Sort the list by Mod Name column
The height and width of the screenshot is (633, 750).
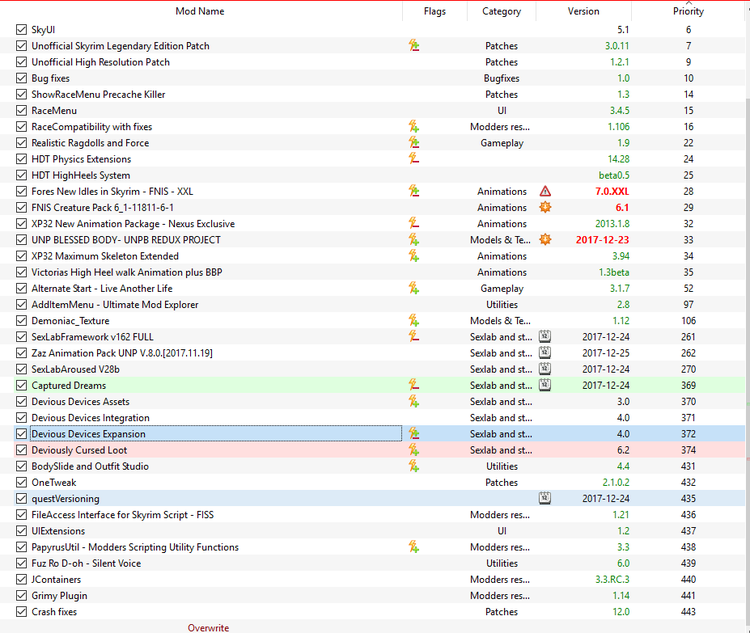(200, 11)
